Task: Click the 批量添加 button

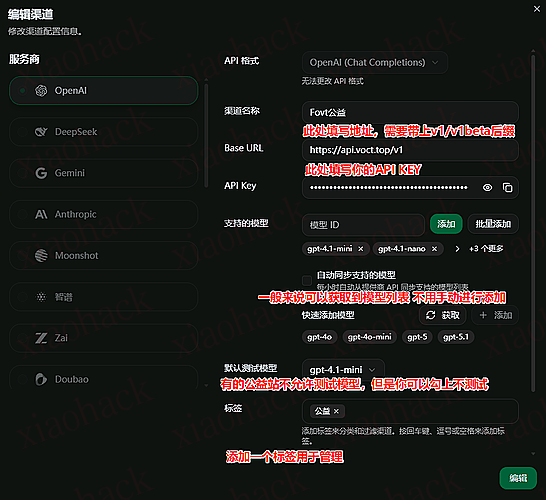Action: click(493, 224)
